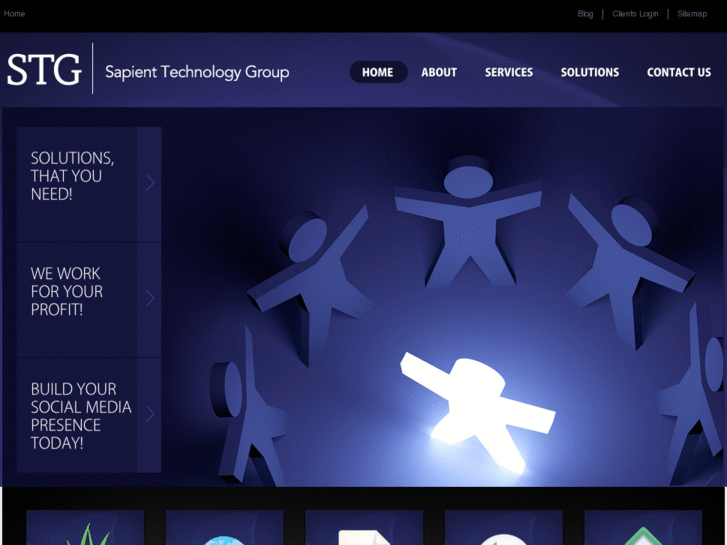Image resolution: width=727 pixels, height=545 pixels.
Task: Open the CONTACT US menu item
Action: coord(679,72)
